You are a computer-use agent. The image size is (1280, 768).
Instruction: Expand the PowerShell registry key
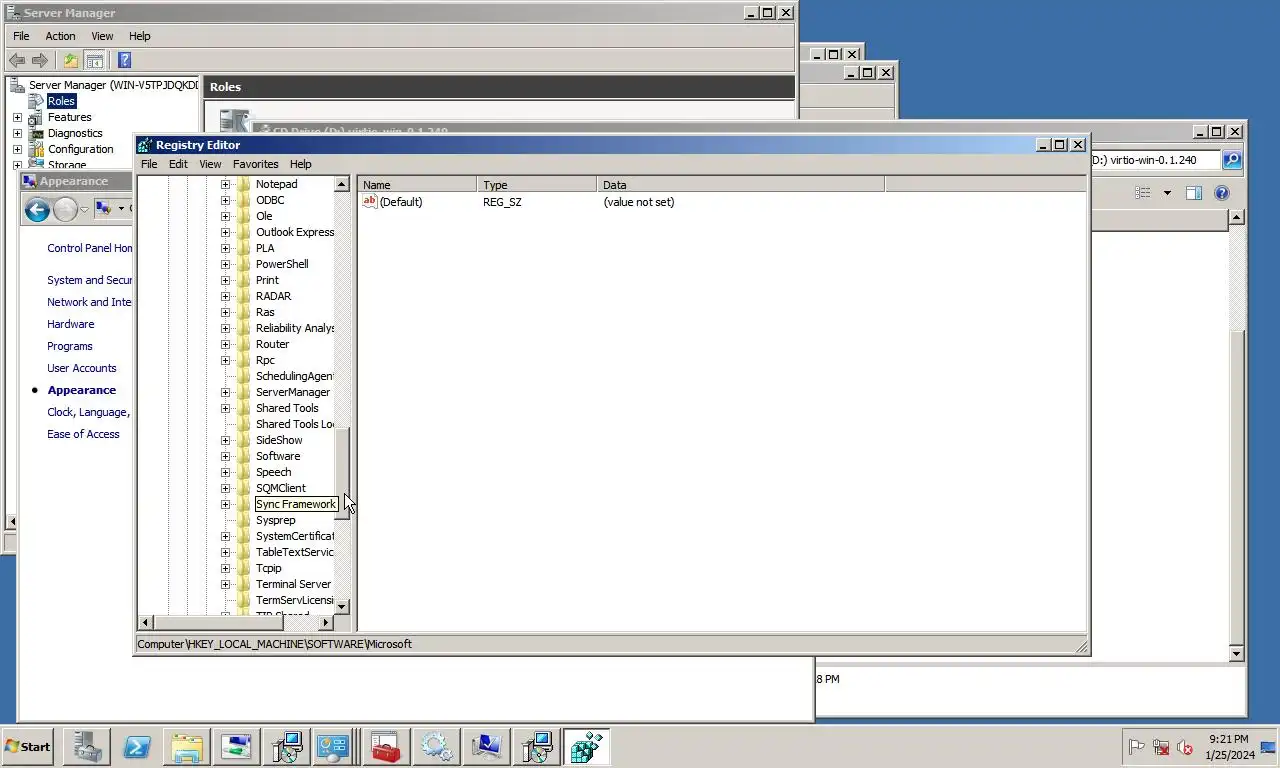click(225, 264)
